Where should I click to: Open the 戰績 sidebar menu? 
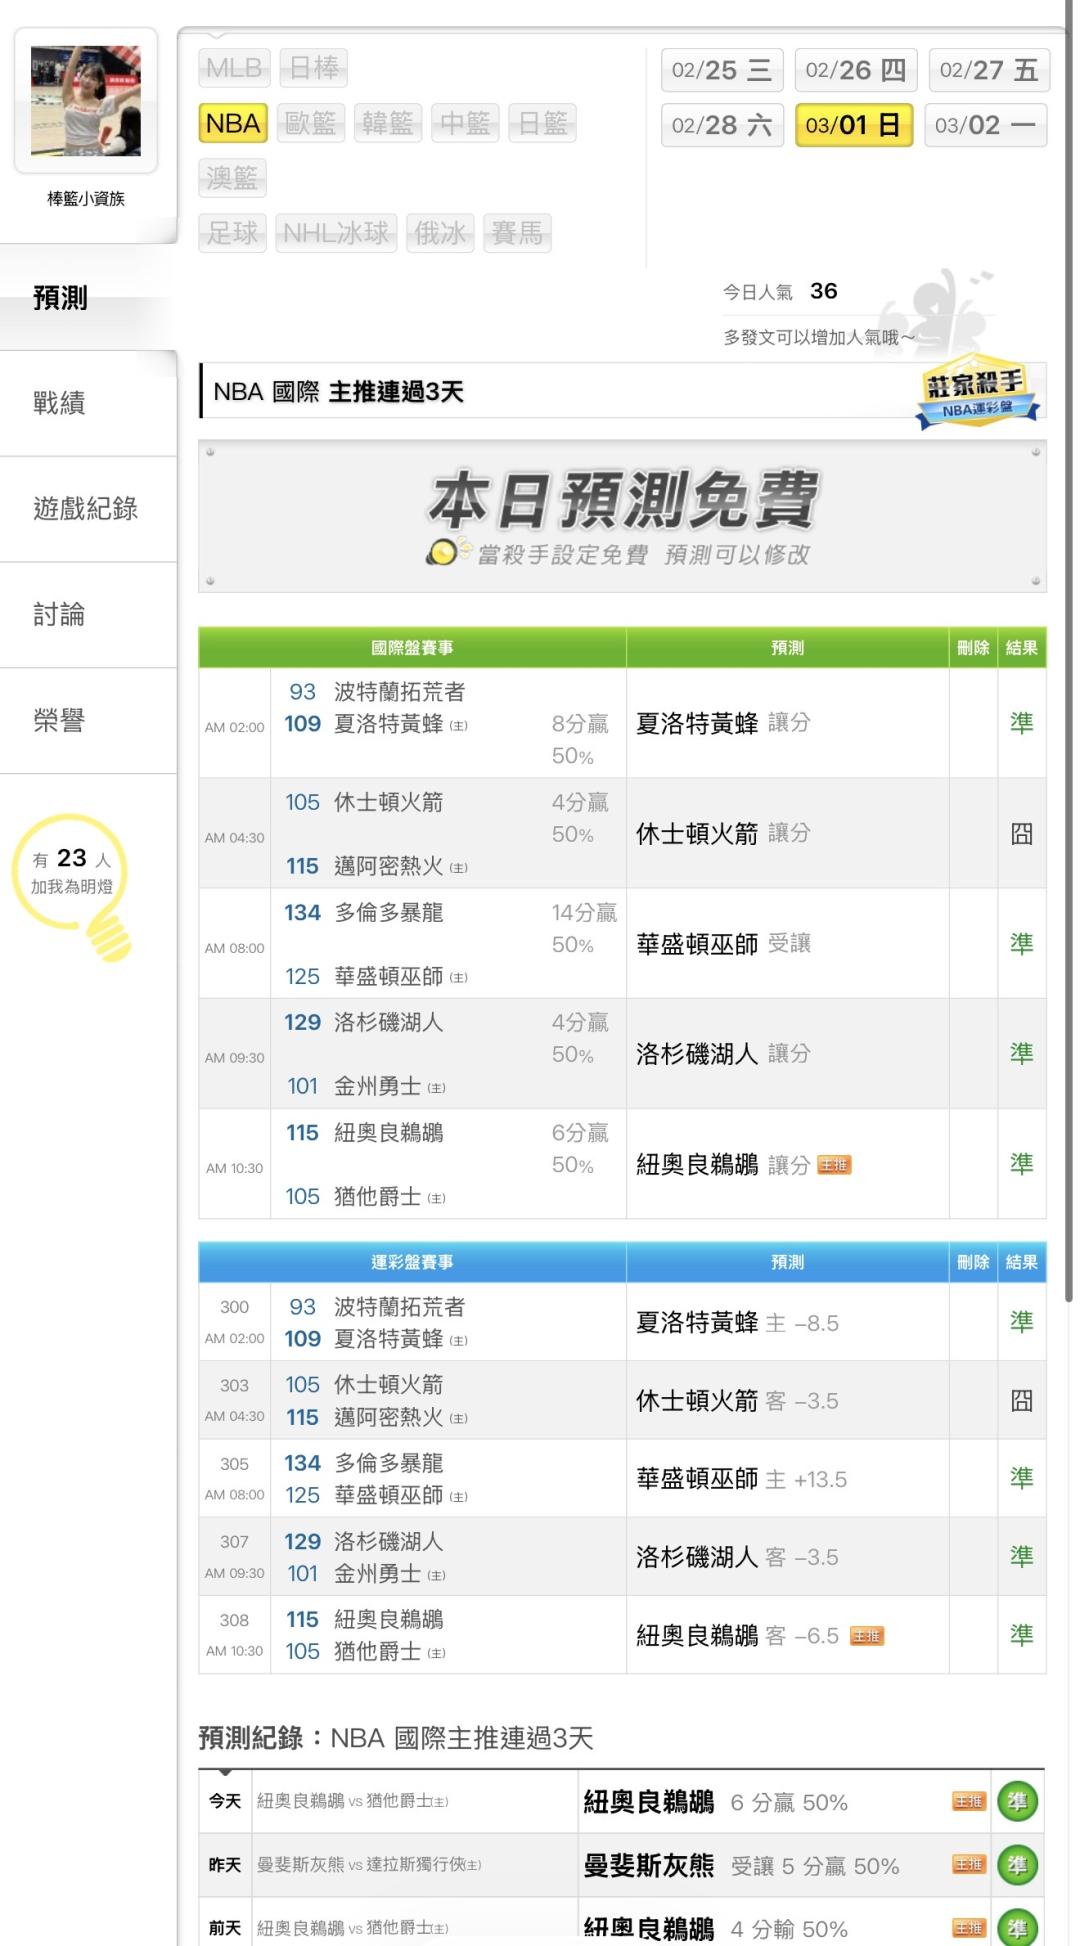coord(88,403)
